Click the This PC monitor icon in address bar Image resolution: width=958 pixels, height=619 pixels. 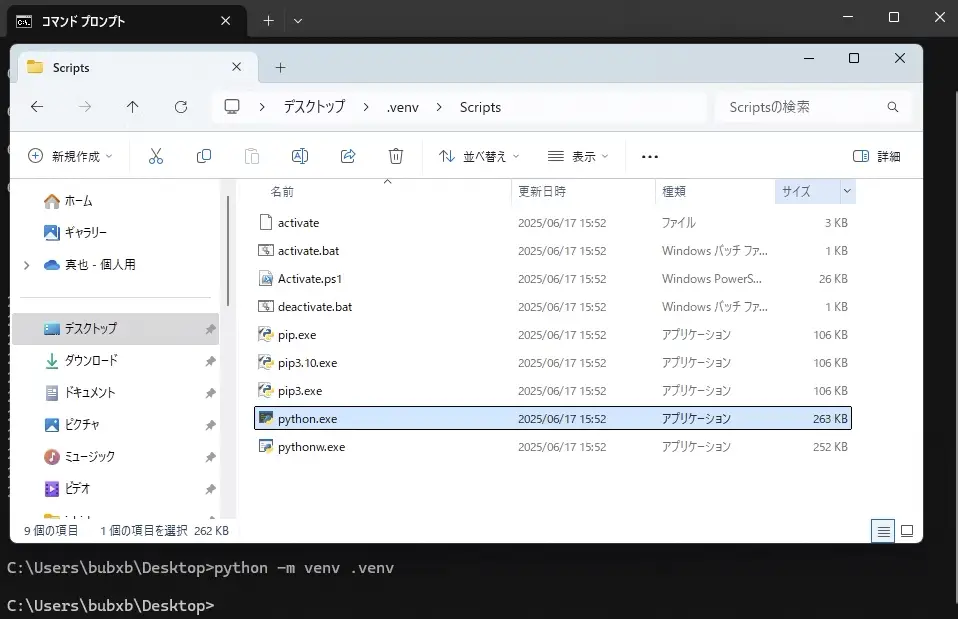pos(232,107)
